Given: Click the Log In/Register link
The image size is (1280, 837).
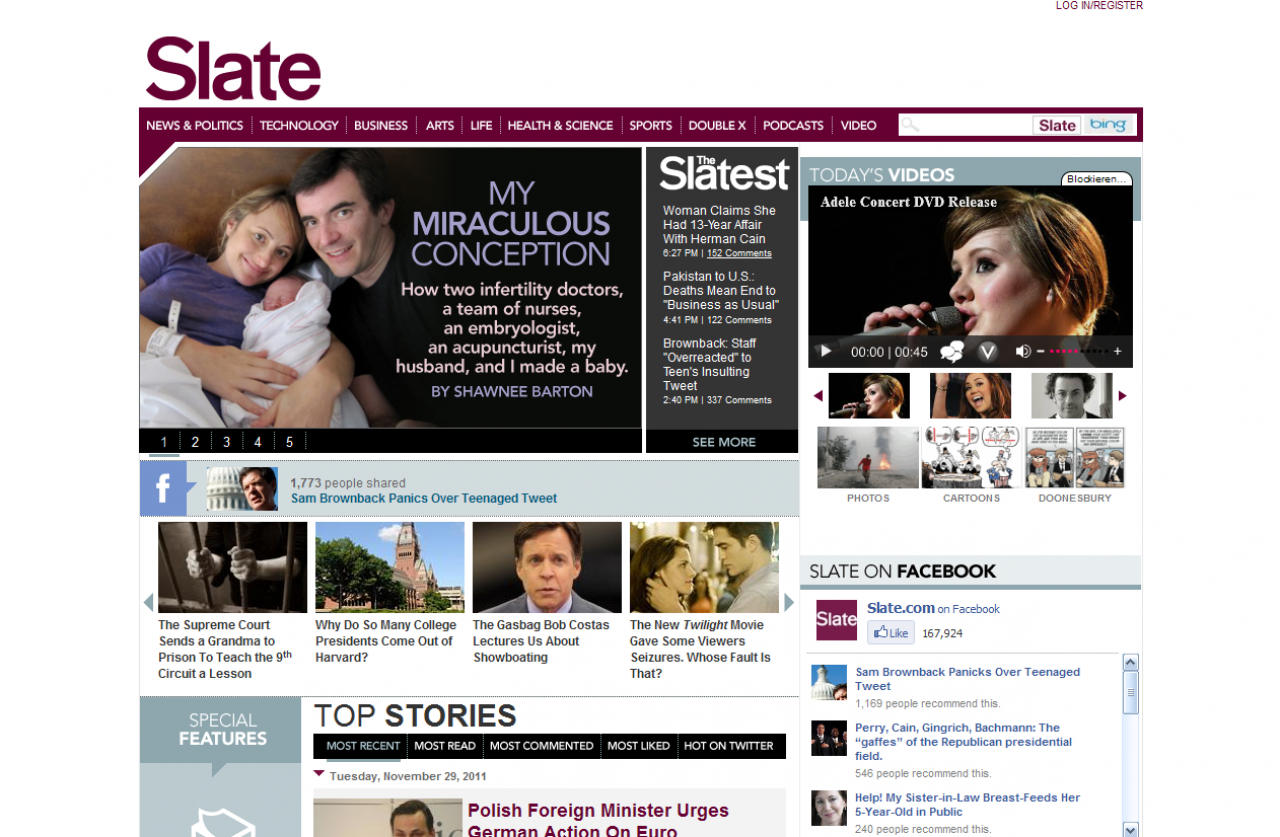Looking at the screenshot, I should tap(1099, 6).
